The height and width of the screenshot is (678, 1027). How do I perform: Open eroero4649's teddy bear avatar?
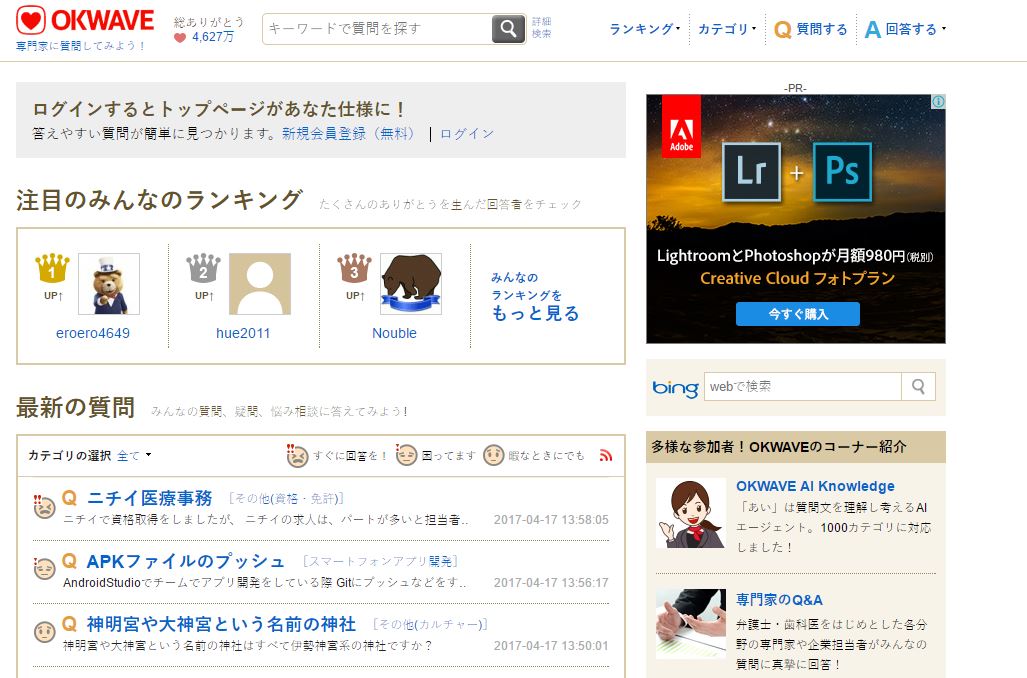pyautogui.click(x=109, y=284)
